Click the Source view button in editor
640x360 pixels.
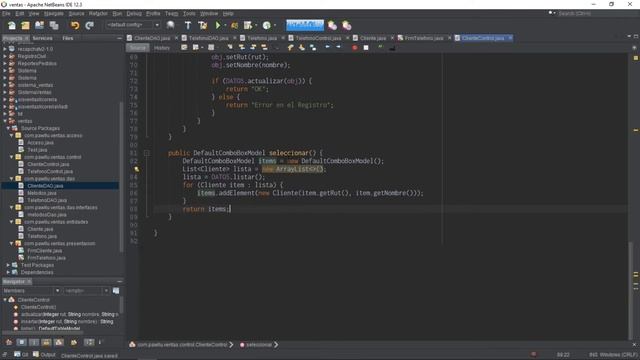click(138, 48)
